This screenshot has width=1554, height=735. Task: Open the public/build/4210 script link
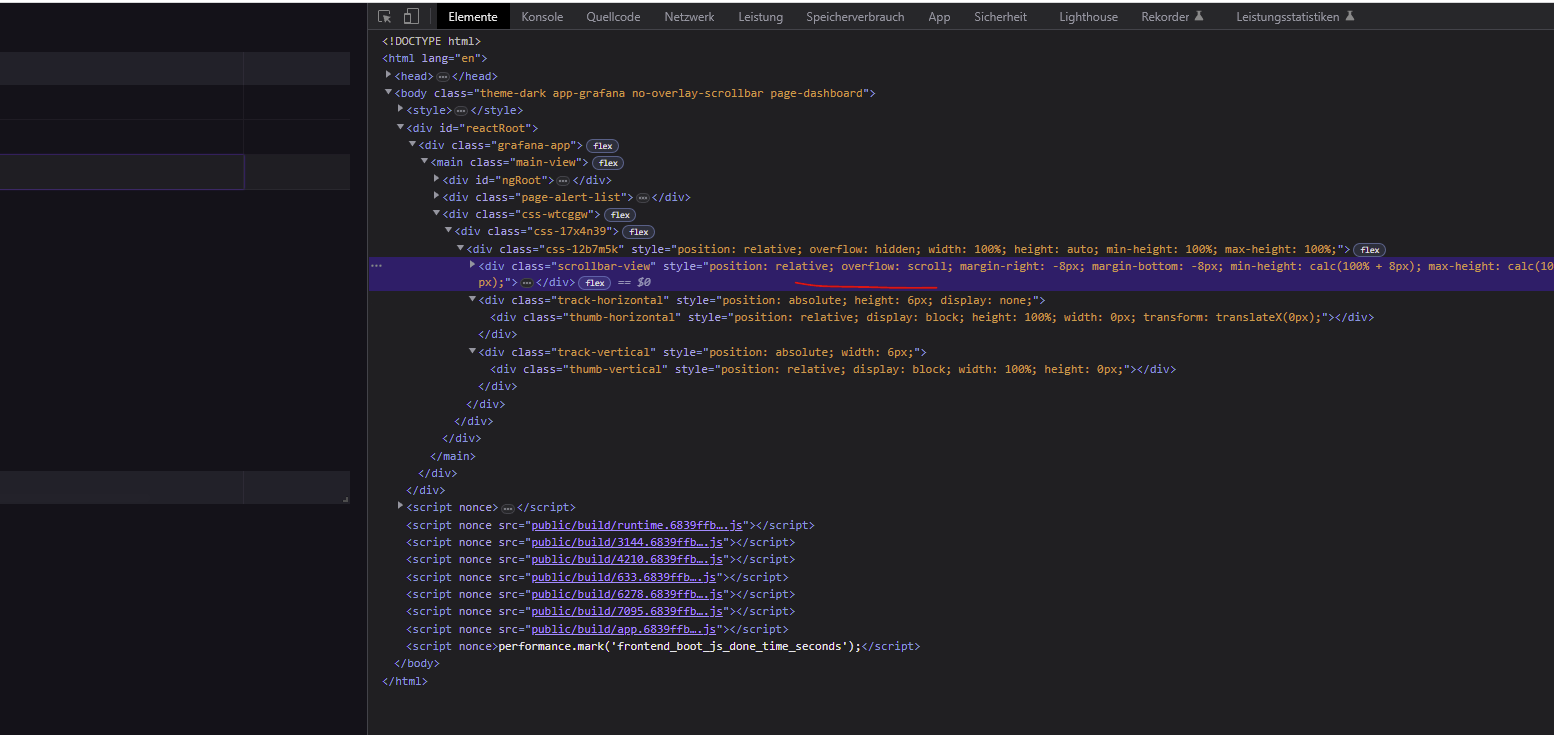point(628,559)
